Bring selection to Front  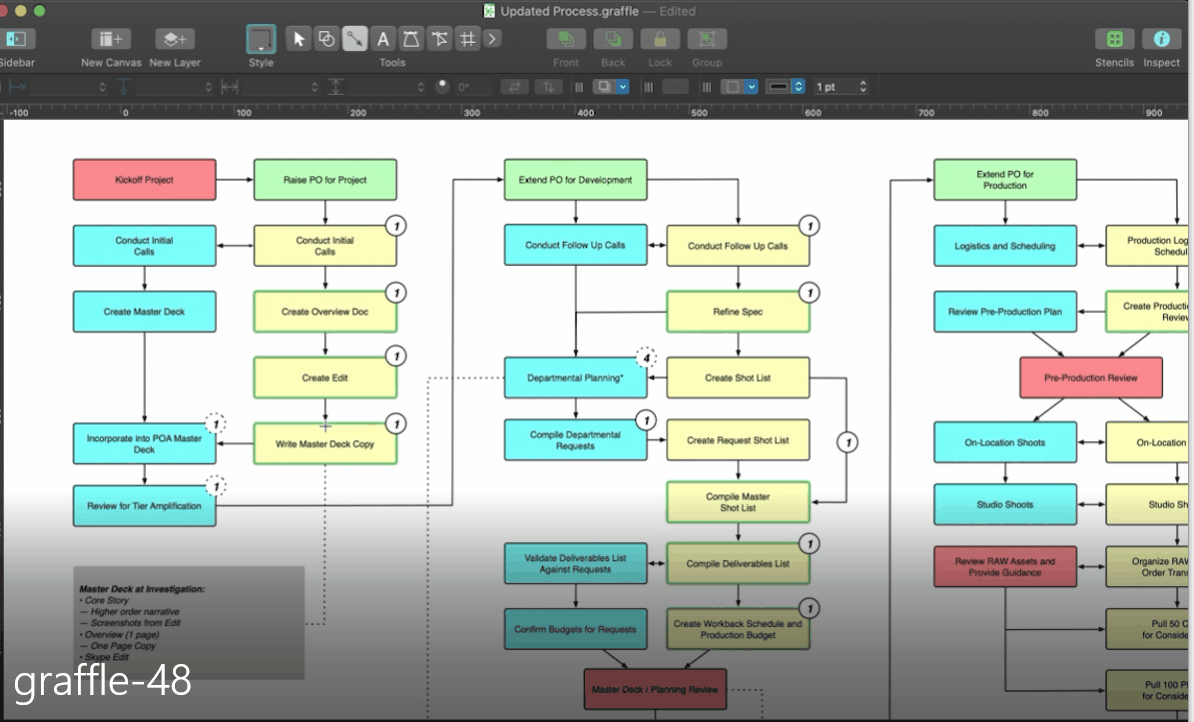point(566,39)
